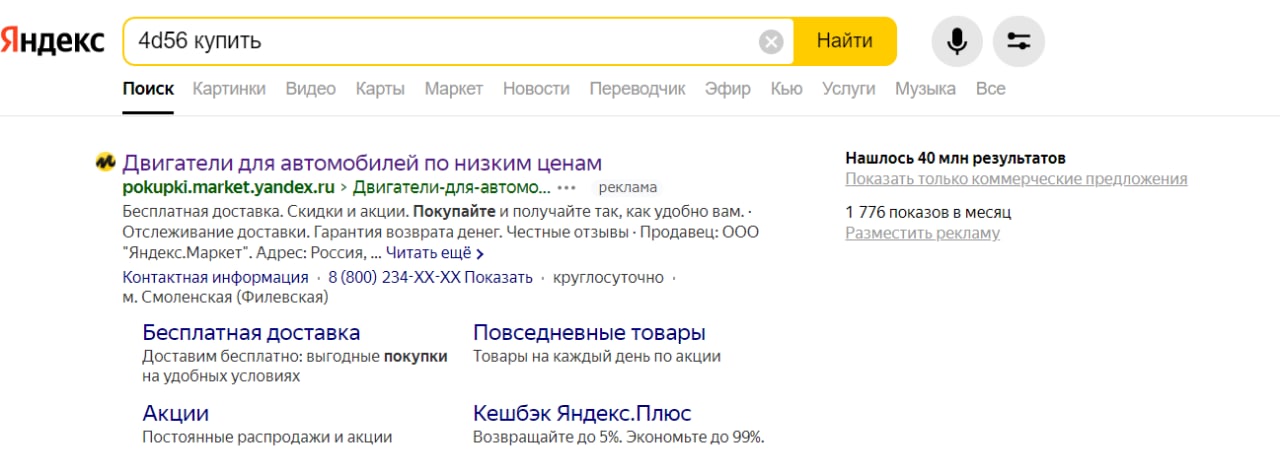Screen dimensions: 1280x473
Task: Open the Yandex logo homepage
Action: click(x=52, y=42)
